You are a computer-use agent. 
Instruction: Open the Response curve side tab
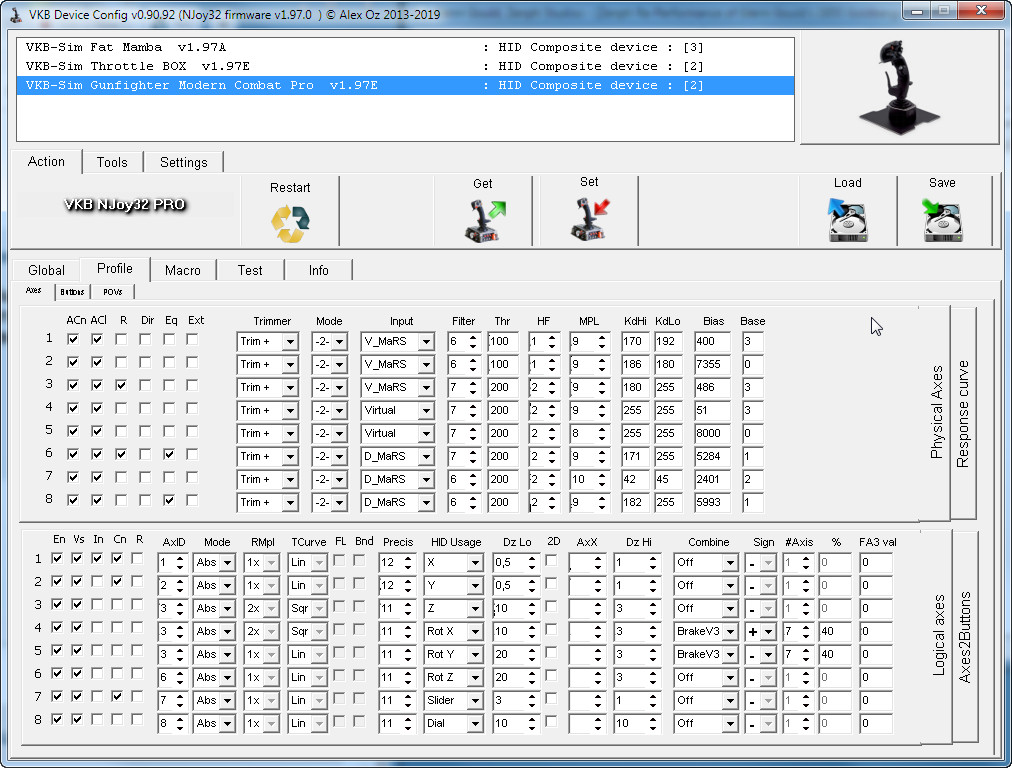963,413
